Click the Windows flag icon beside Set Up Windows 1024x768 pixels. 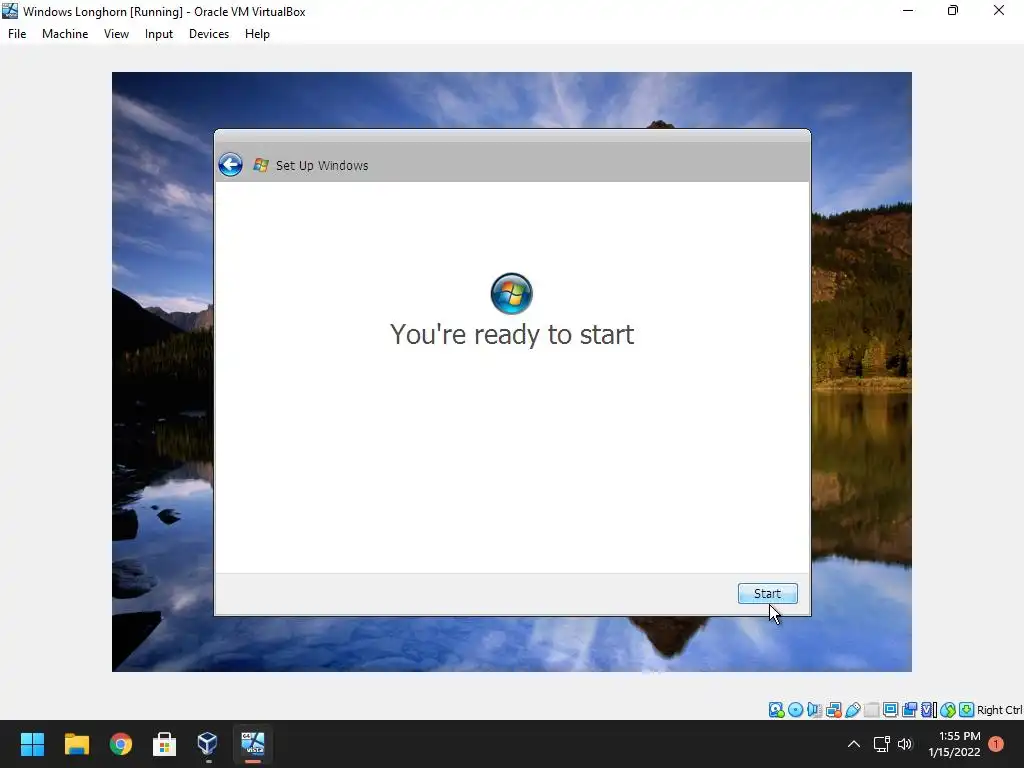[x=261, y=165]
